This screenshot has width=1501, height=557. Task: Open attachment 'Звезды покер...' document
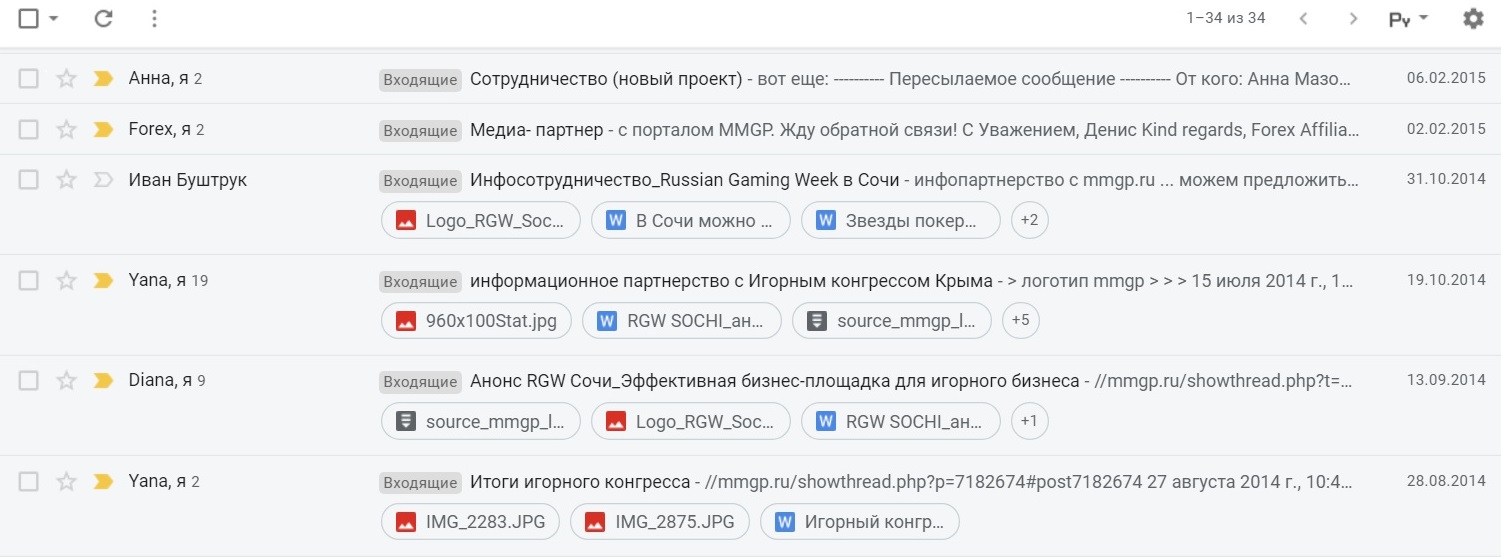point(901,221)
